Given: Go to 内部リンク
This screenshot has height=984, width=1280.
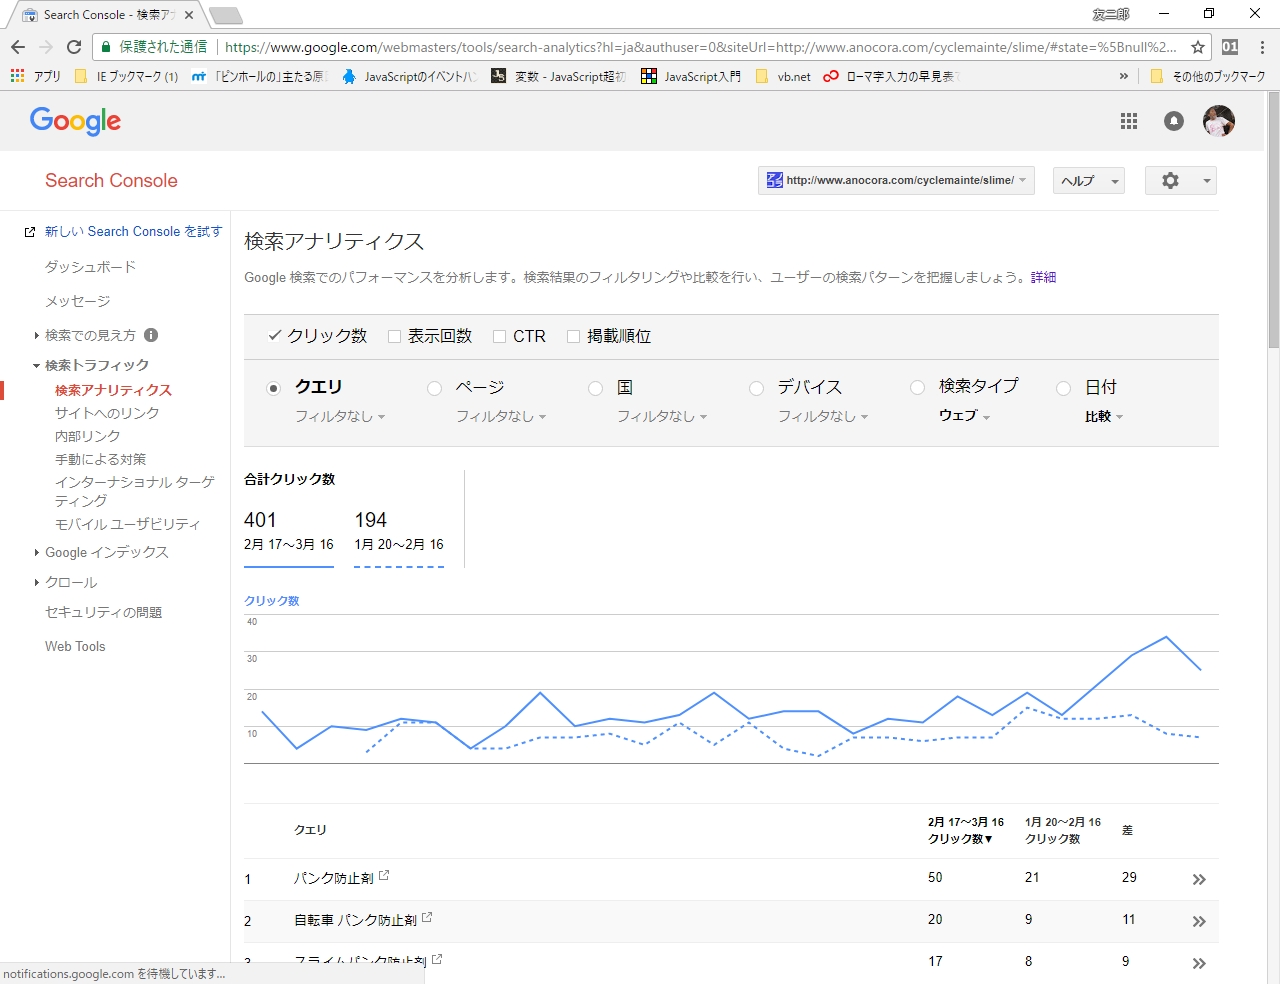Looking at the screenshot, I should [88, 436].
